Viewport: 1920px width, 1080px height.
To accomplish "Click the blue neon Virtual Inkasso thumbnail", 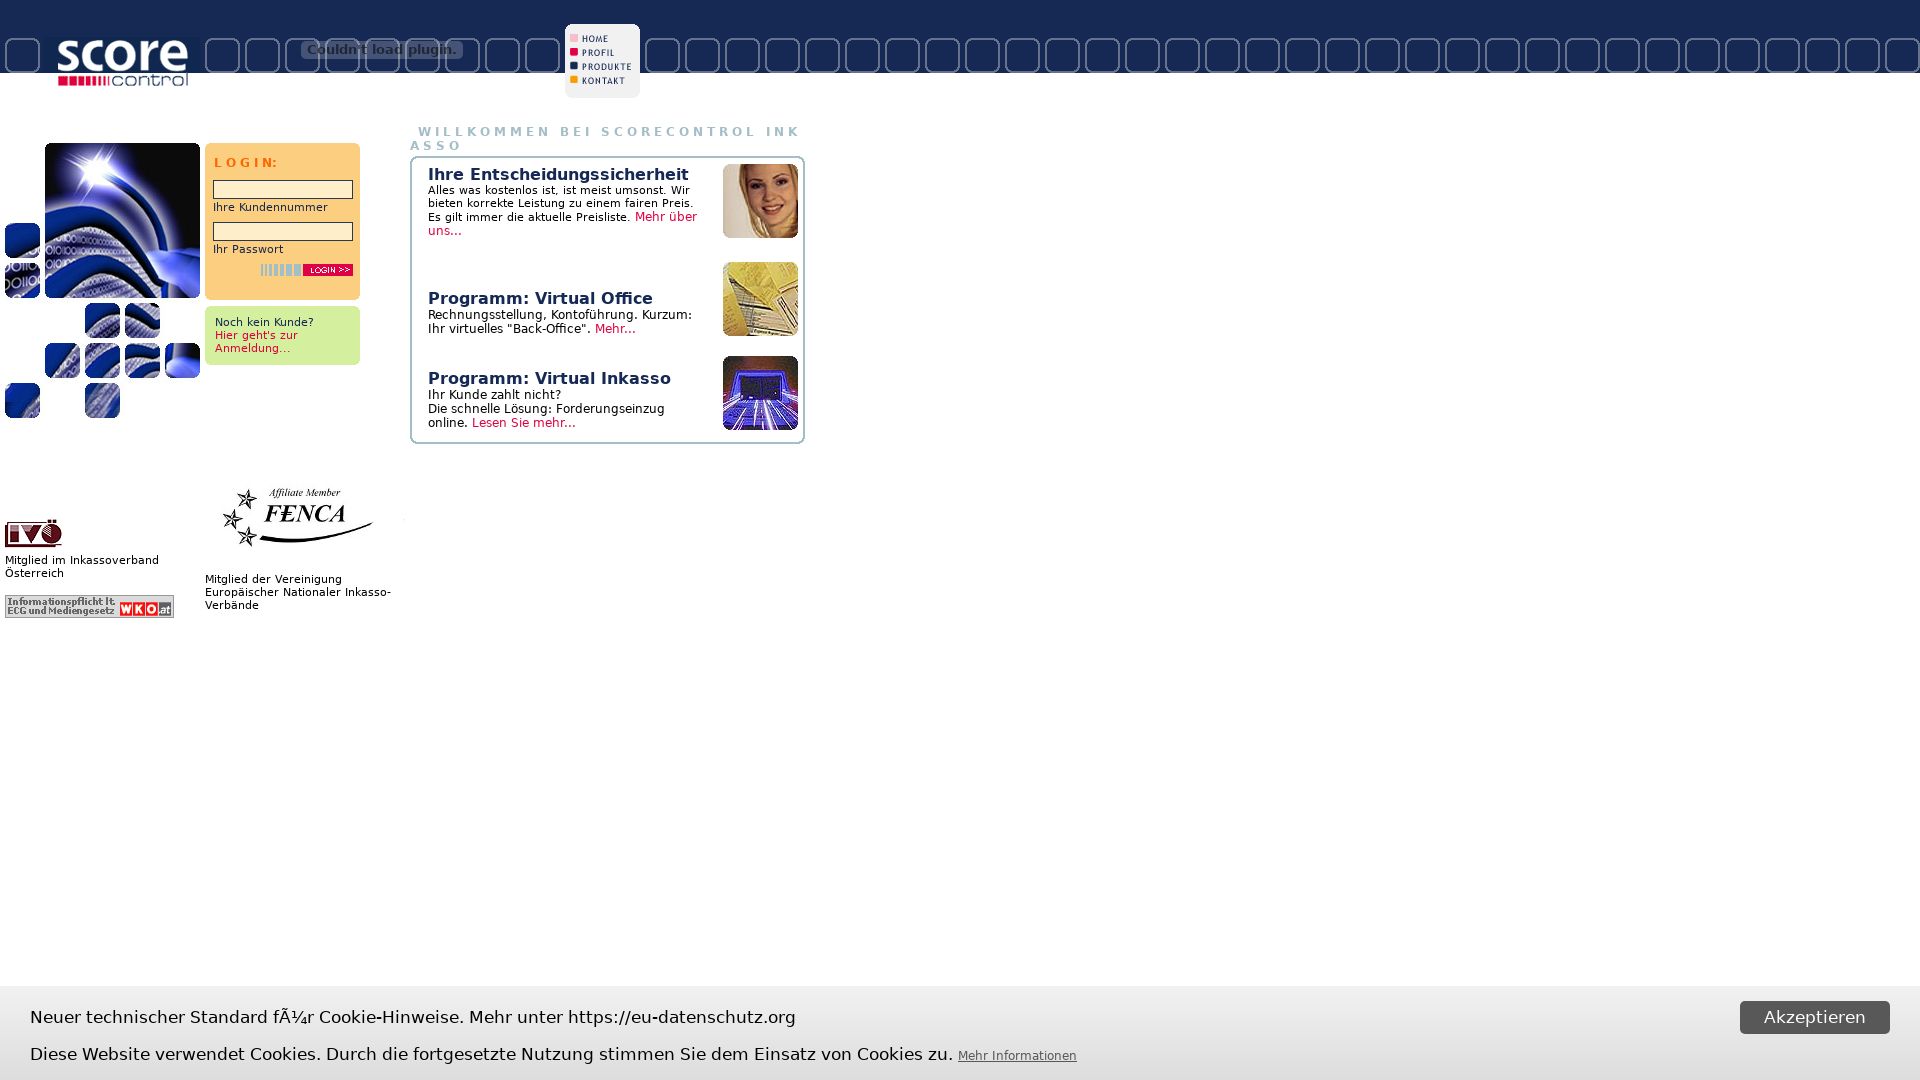I will click(760, 393).
